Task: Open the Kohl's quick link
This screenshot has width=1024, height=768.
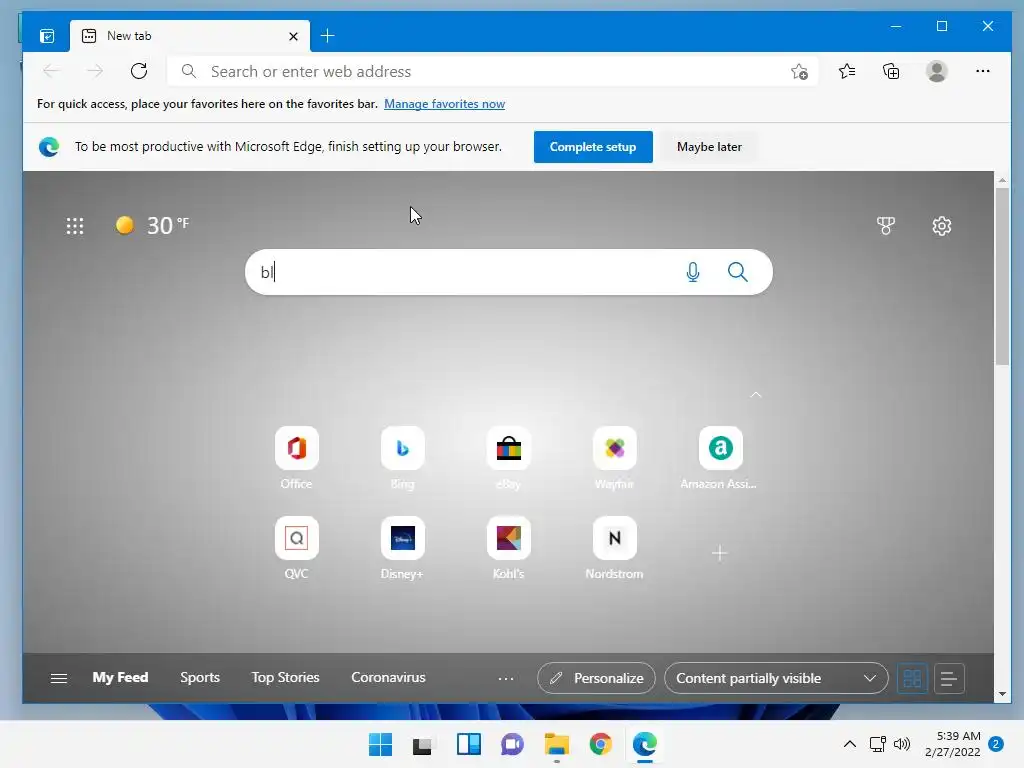Action: click(508, 549)
